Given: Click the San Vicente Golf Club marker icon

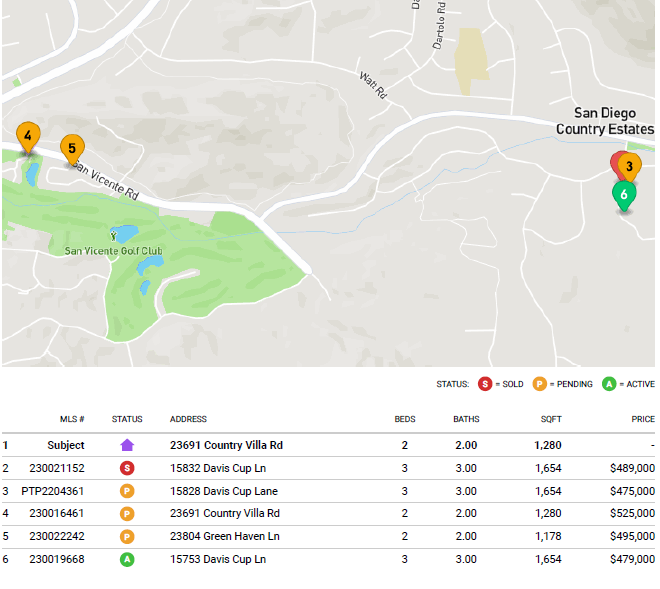Looking at the screenshot, I should click(113, 235).
